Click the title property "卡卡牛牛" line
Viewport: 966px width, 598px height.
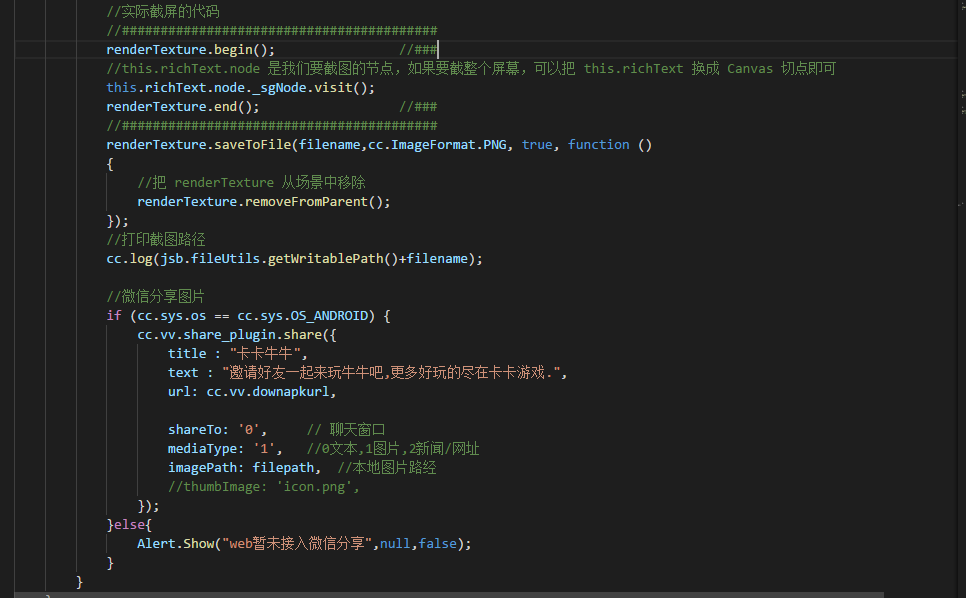point(237,354)
